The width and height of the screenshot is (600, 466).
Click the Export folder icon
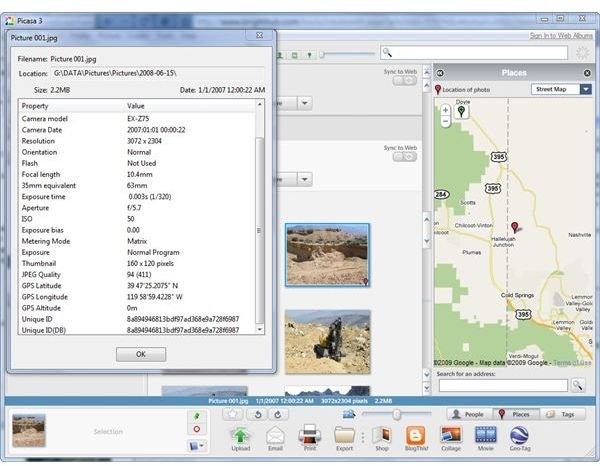(344, 435)
